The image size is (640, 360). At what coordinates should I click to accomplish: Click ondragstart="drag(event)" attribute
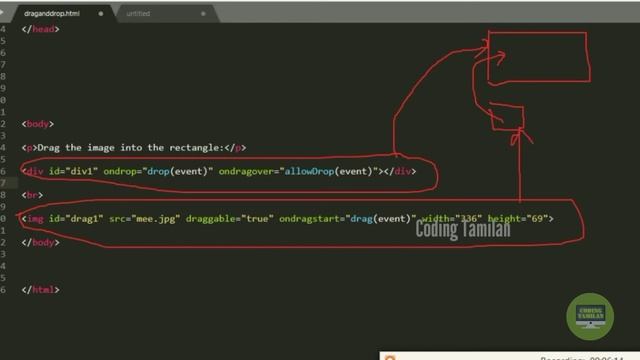point(348,219)
